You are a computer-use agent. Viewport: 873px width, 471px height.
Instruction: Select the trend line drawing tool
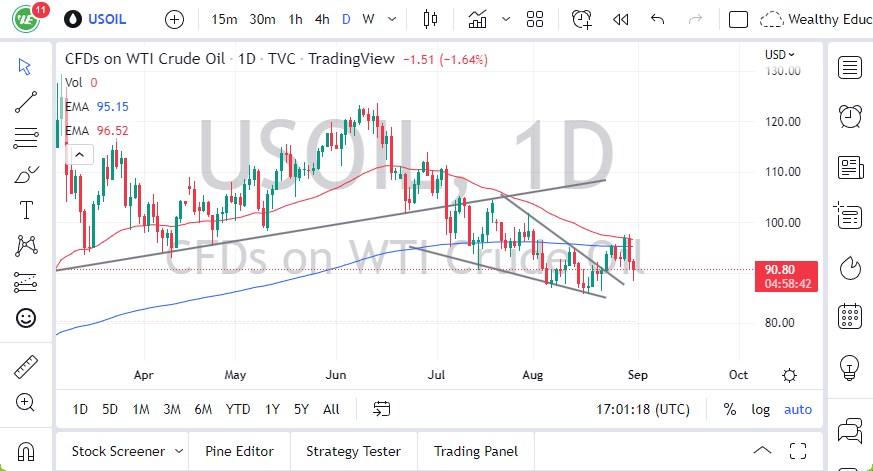26,100
